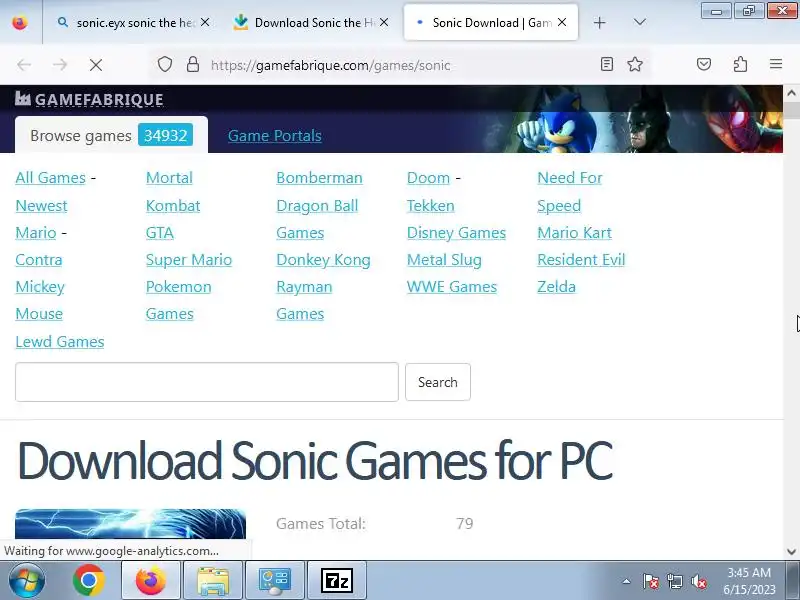The height and width of the screenshot is (600, 800).
Task: Click the address bar URL
Action: pos(331,65)
